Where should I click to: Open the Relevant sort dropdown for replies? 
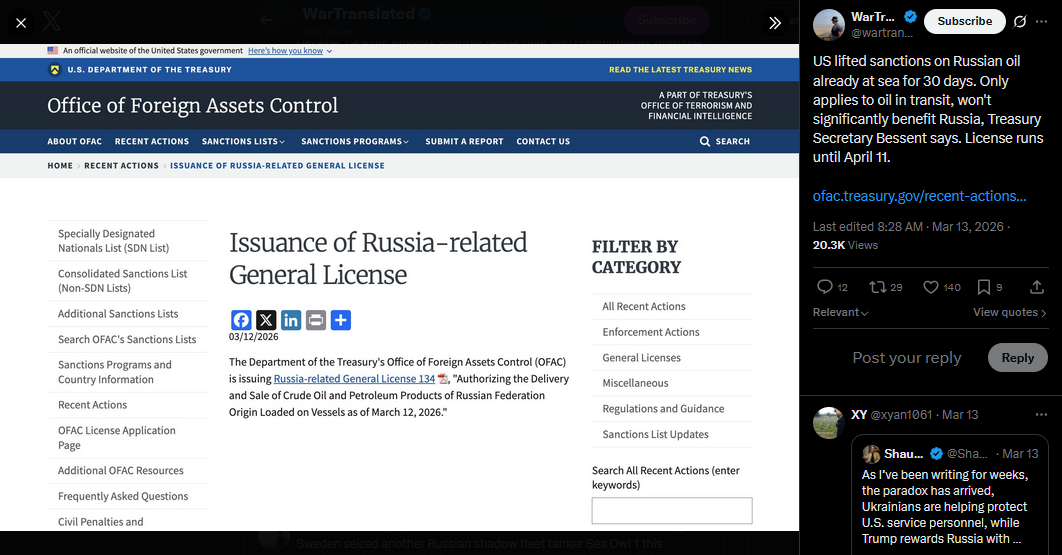841,312
